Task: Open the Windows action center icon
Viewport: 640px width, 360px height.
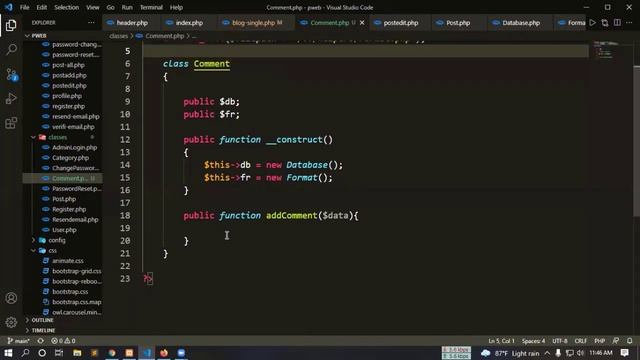Action: tap(624, 353)
